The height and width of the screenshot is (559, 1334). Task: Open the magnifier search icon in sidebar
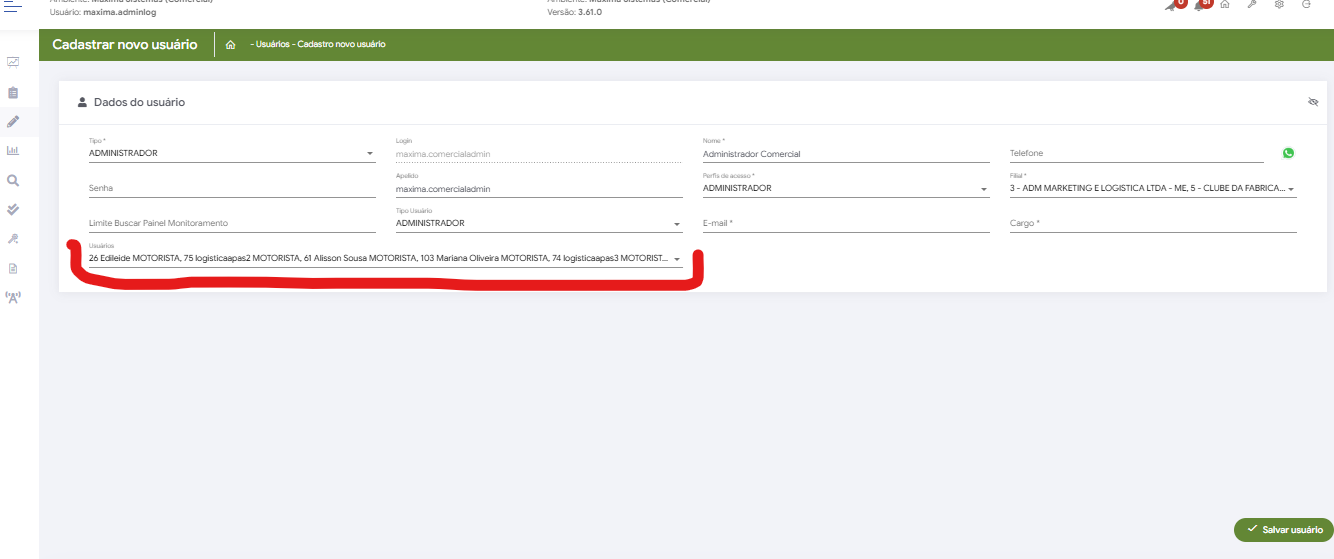13,181
